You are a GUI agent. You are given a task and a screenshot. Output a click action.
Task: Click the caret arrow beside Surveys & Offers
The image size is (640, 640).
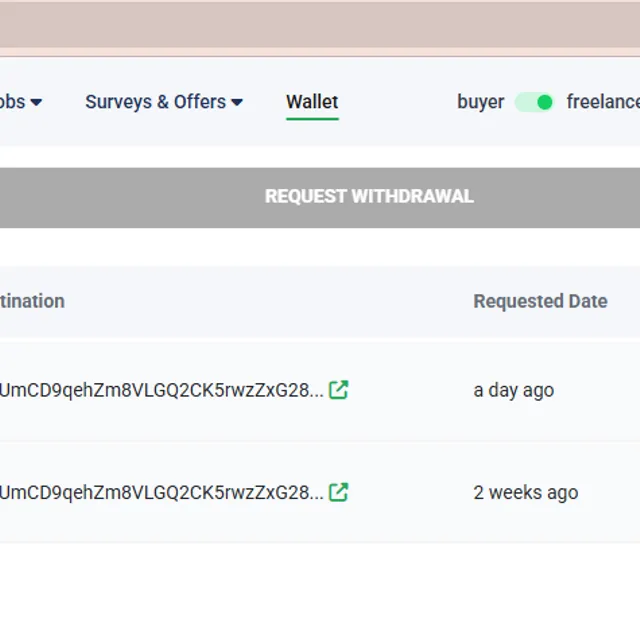[x=237, y=102]
